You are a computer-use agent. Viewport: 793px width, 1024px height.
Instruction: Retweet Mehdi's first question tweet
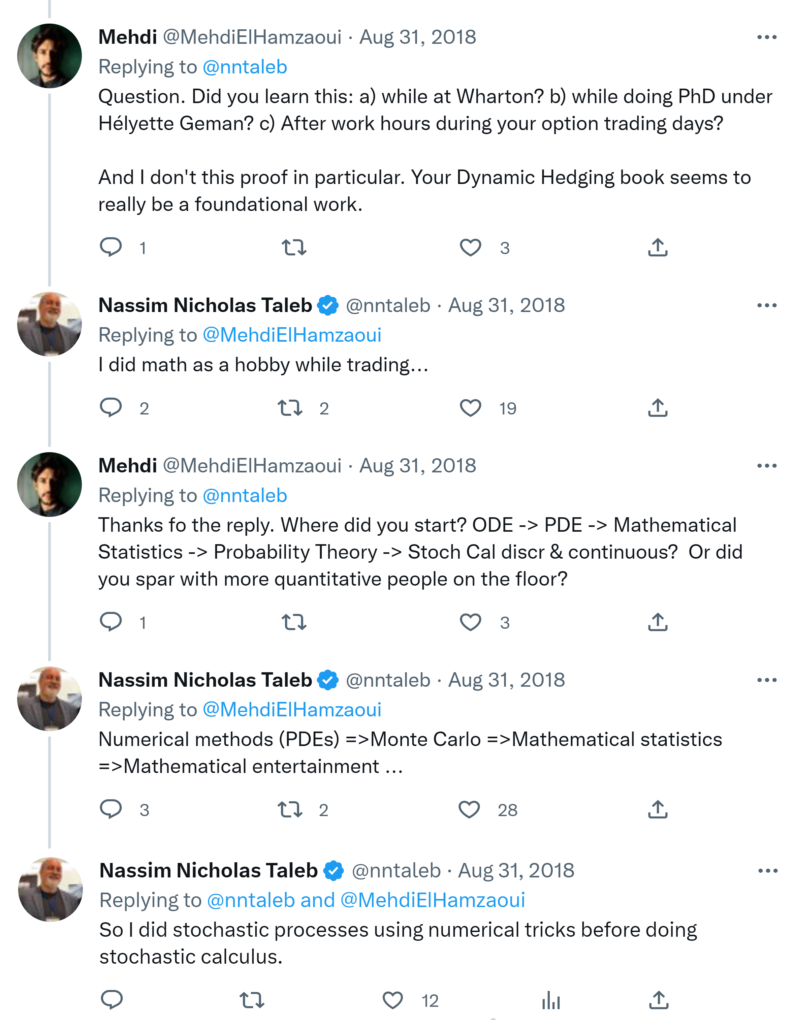click(x=294, y=247)
